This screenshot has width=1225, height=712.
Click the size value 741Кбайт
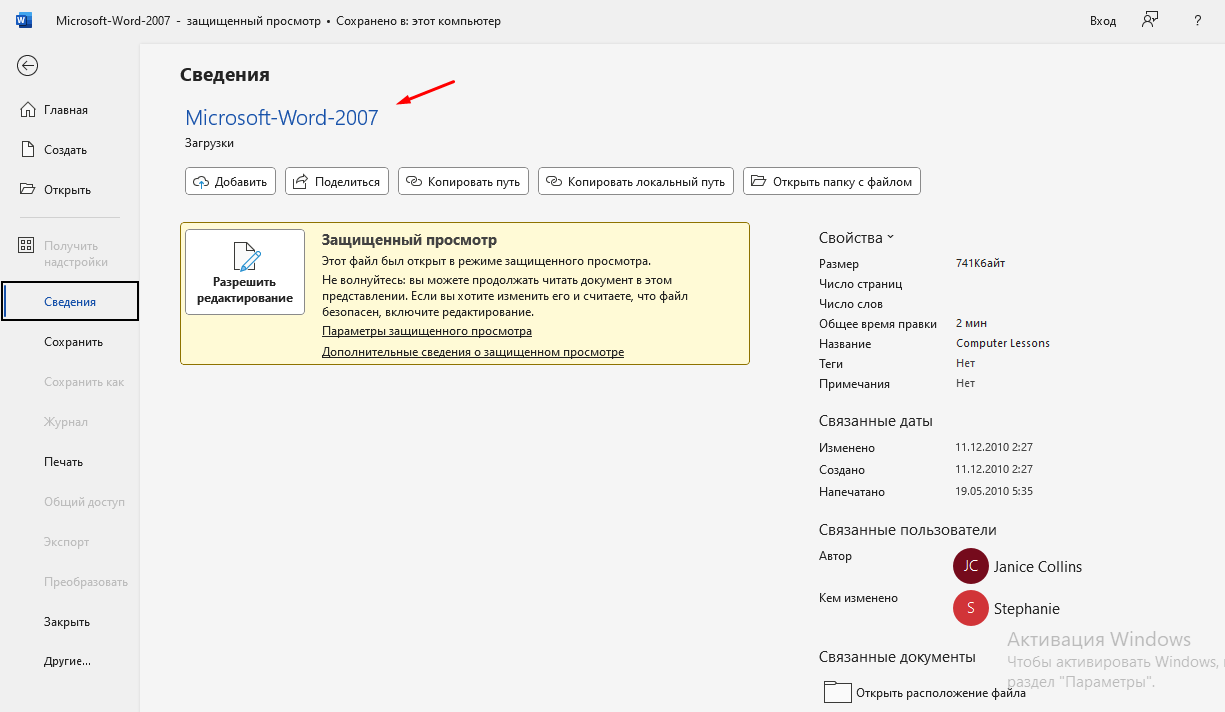tap(981, 263)
